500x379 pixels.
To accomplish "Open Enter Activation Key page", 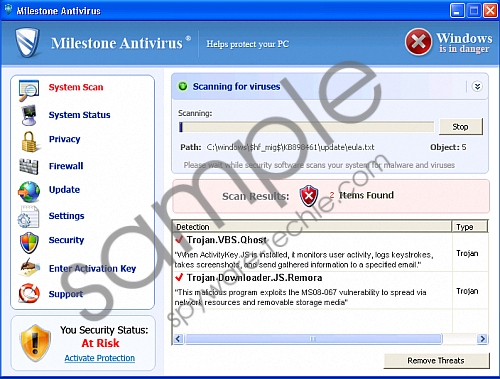I will (92, 269).
